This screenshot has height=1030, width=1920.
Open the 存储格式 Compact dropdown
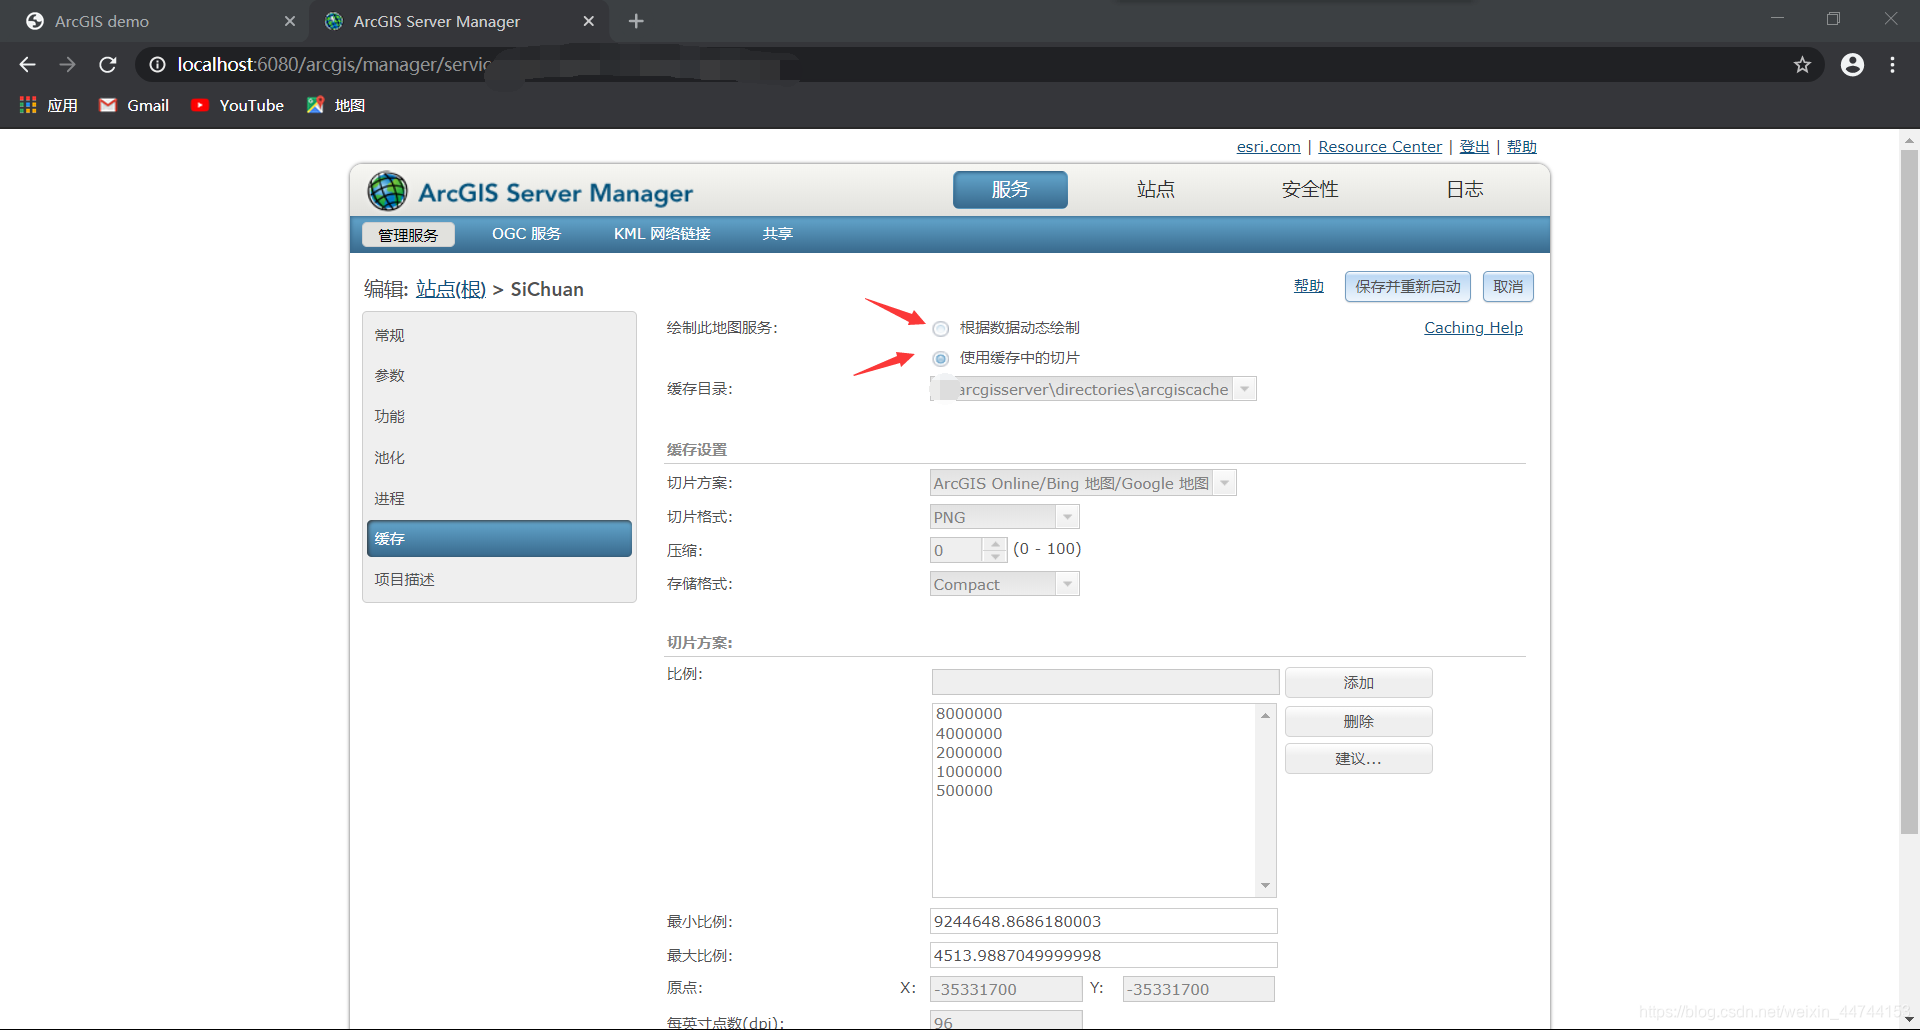click(x=1068, y=584)
